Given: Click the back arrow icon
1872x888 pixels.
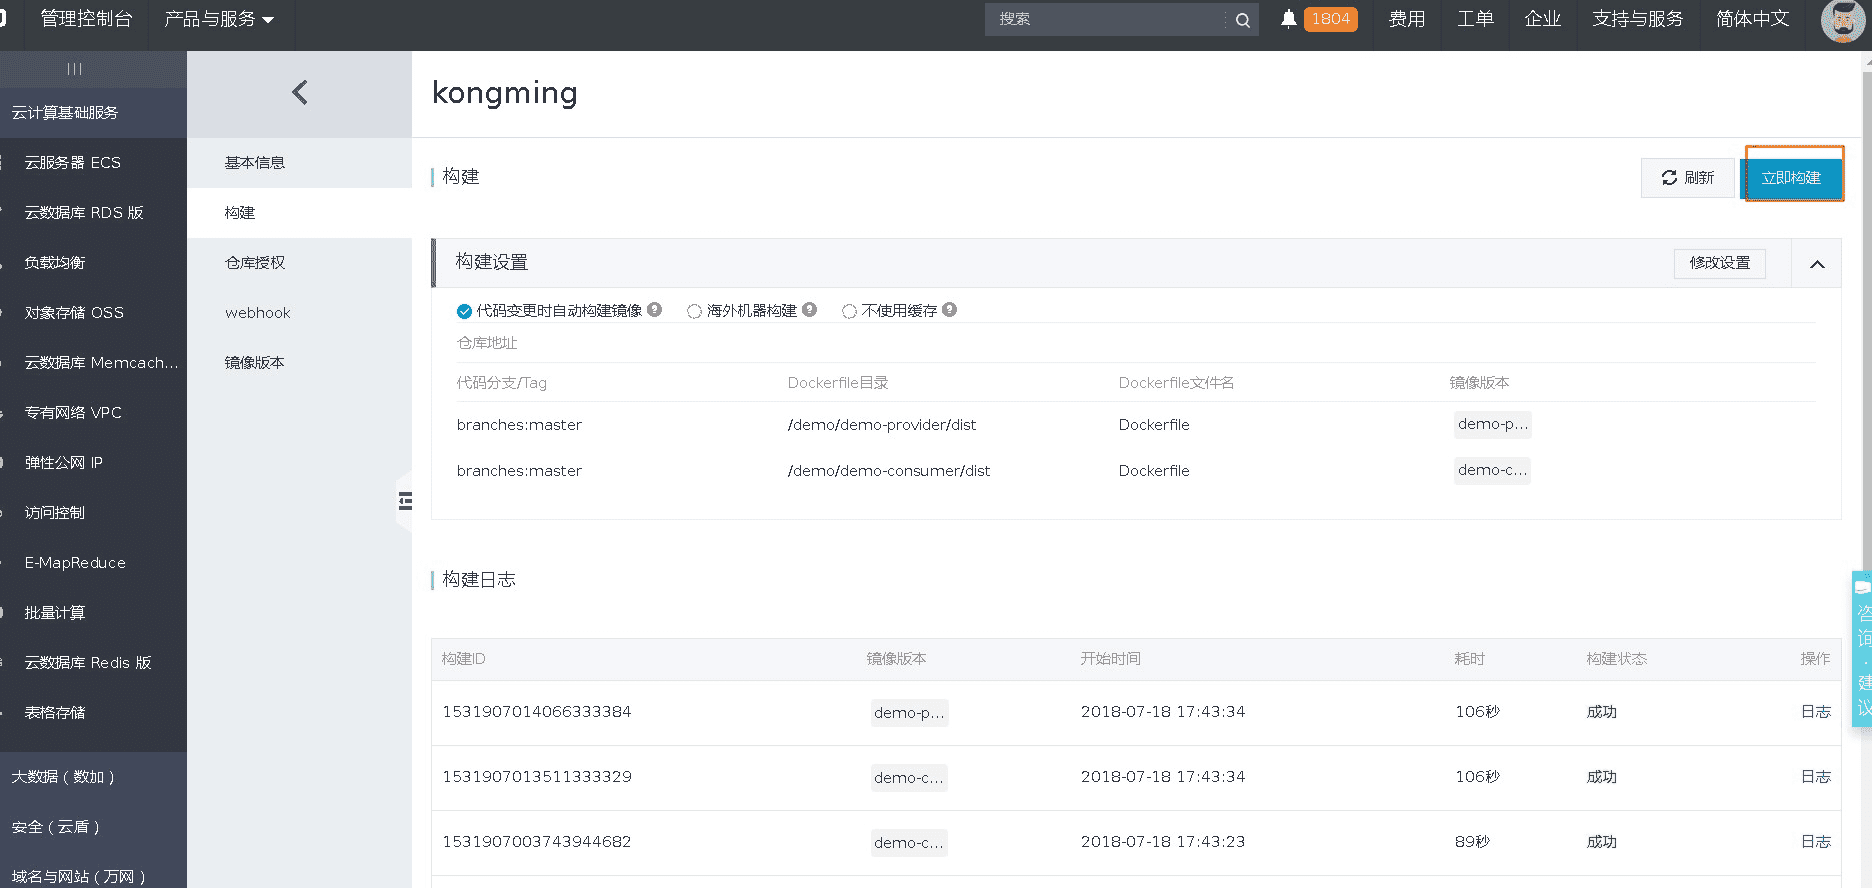Looking at the screenshot, I should click(299, 93).
